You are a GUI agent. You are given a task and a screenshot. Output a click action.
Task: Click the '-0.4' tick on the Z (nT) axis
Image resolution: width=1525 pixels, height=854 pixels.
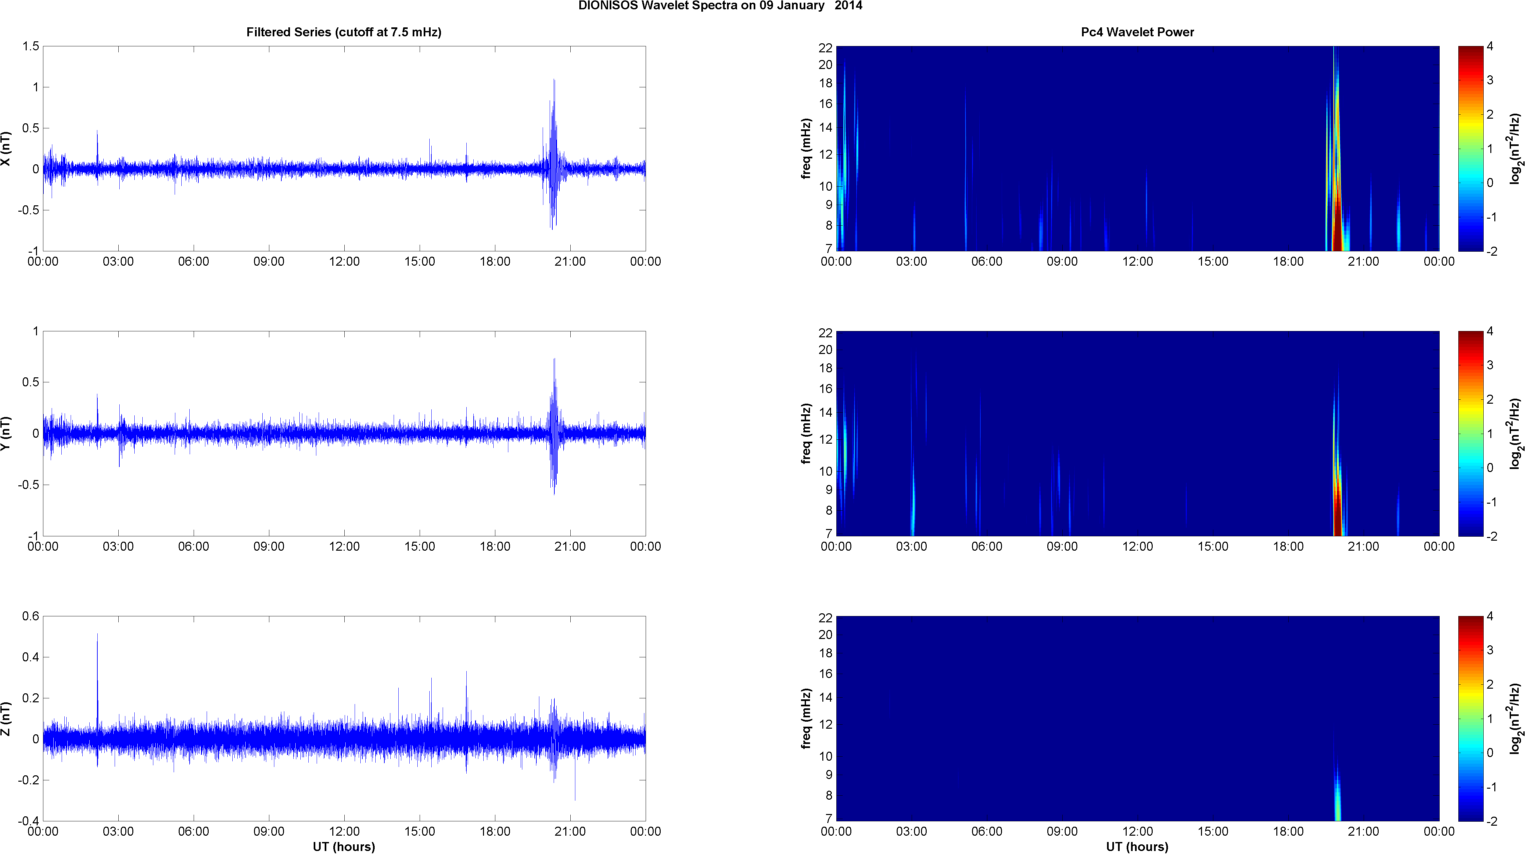[28, 821]
